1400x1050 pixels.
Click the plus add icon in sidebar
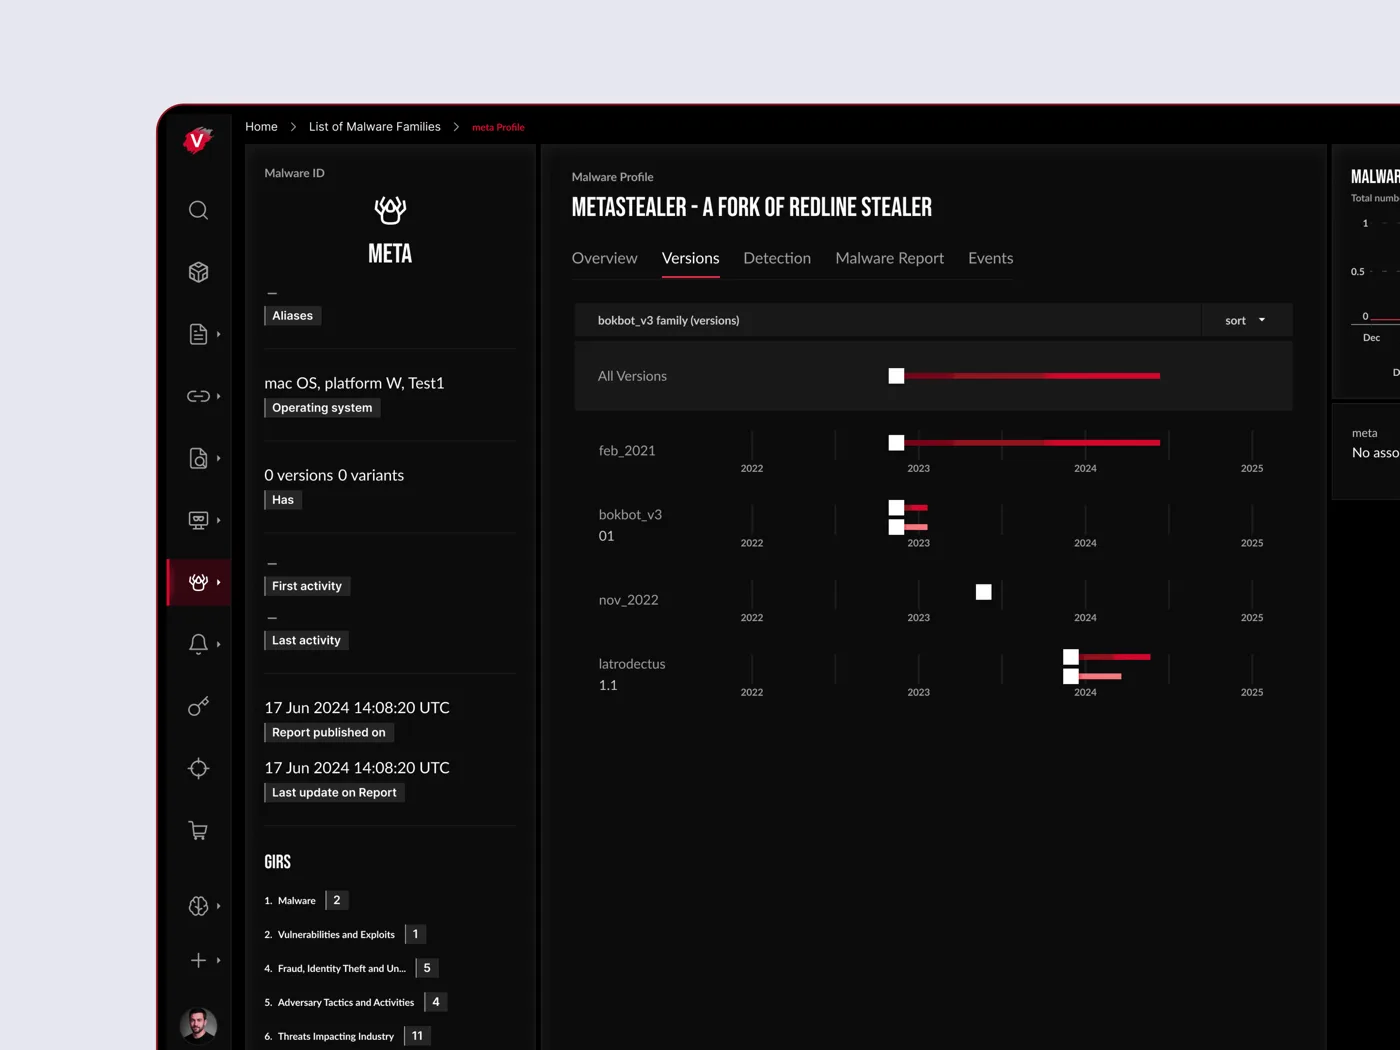[x=198, y=960]
